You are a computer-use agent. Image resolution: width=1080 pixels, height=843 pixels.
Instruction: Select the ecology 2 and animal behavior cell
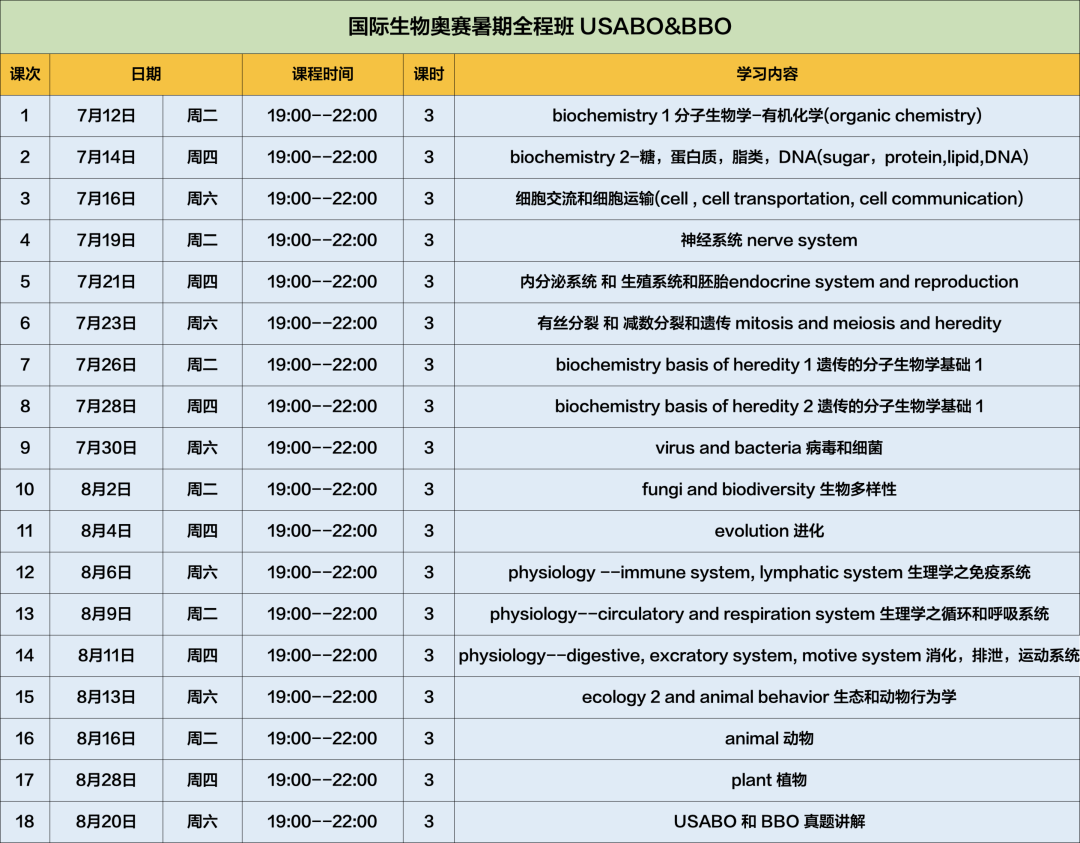767,697
